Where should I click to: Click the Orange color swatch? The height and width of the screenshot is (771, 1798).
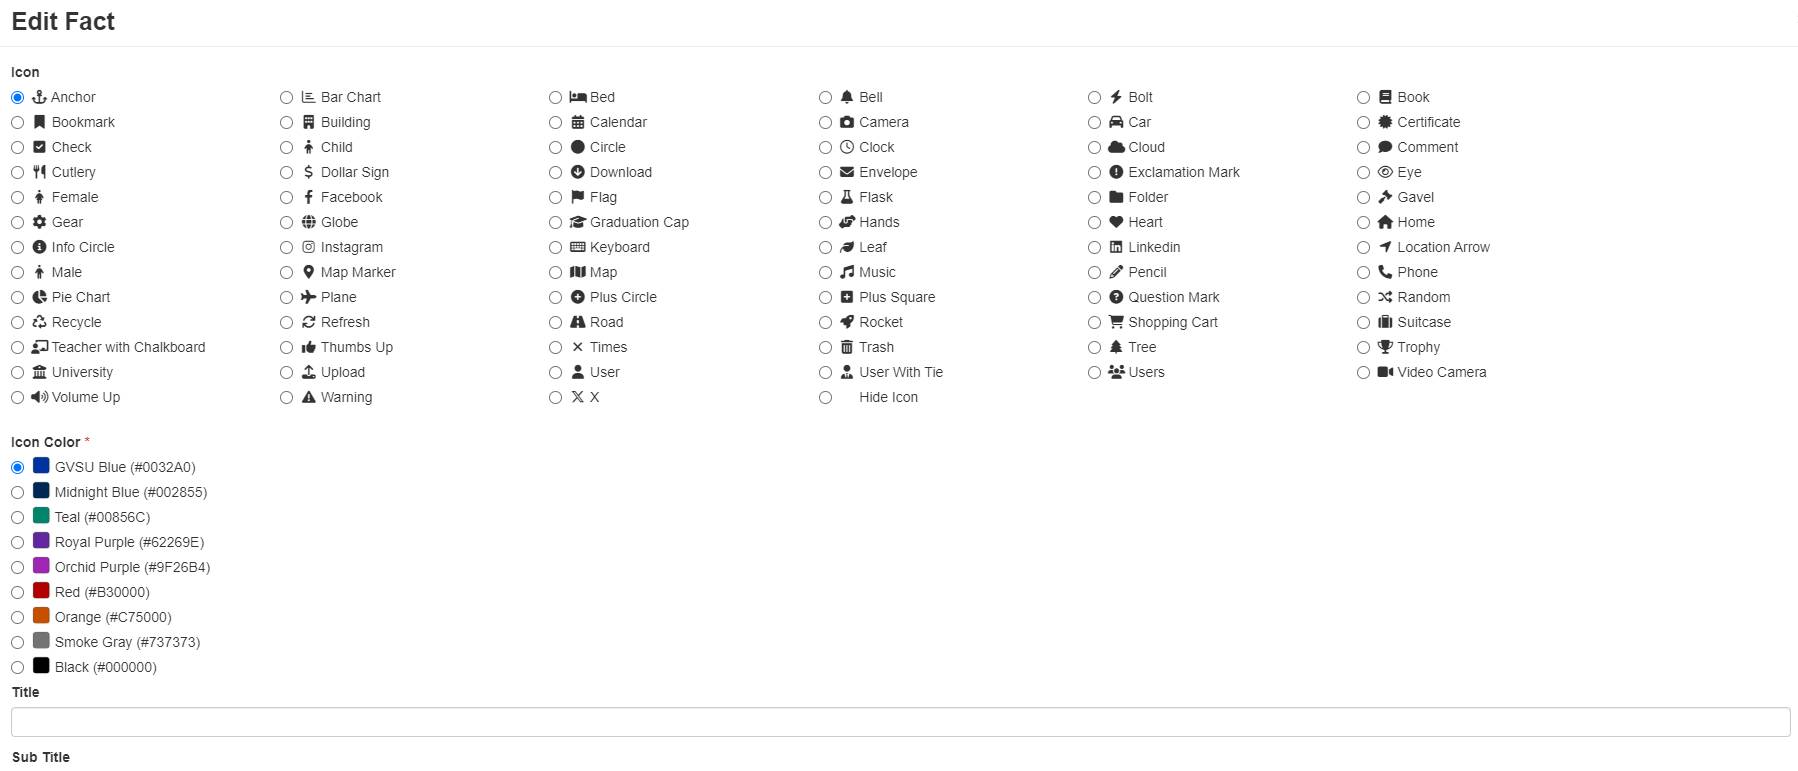(x=41, y=616)
